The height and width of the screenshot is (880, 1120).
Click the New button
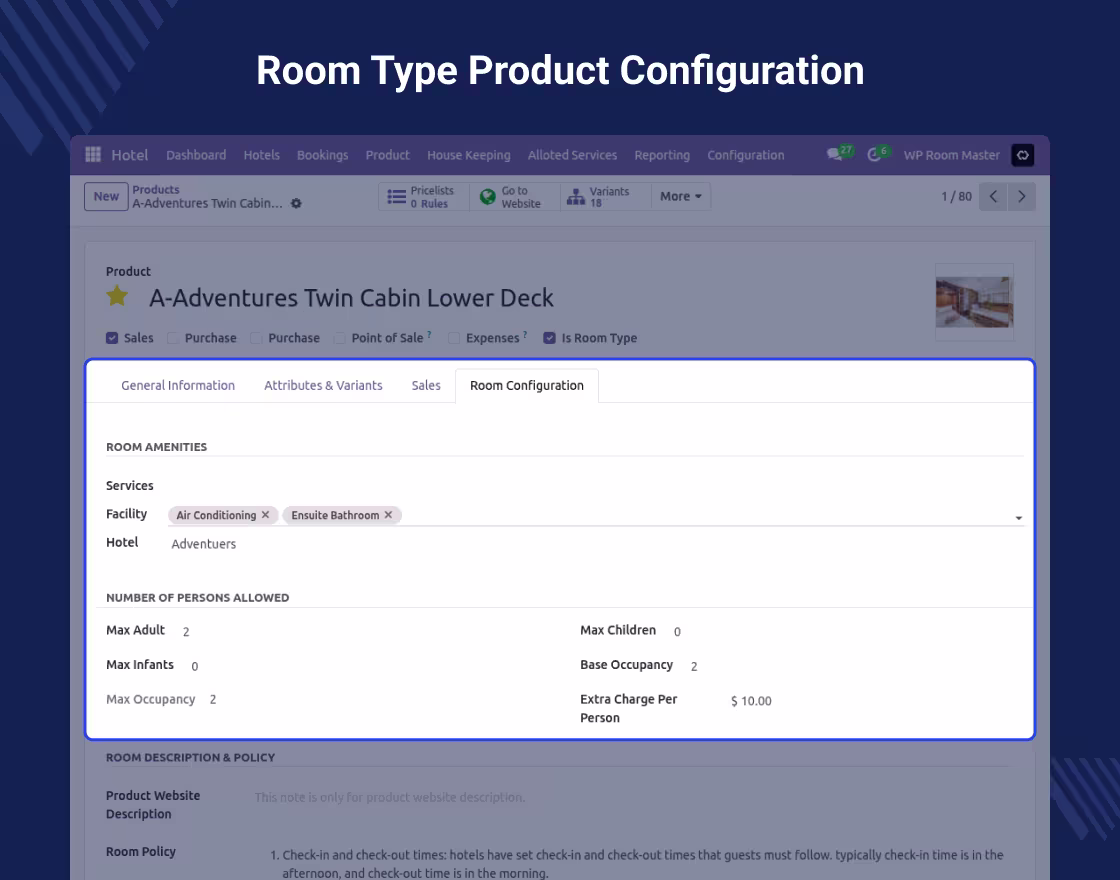pyautogui.click(x=106, y=196)
